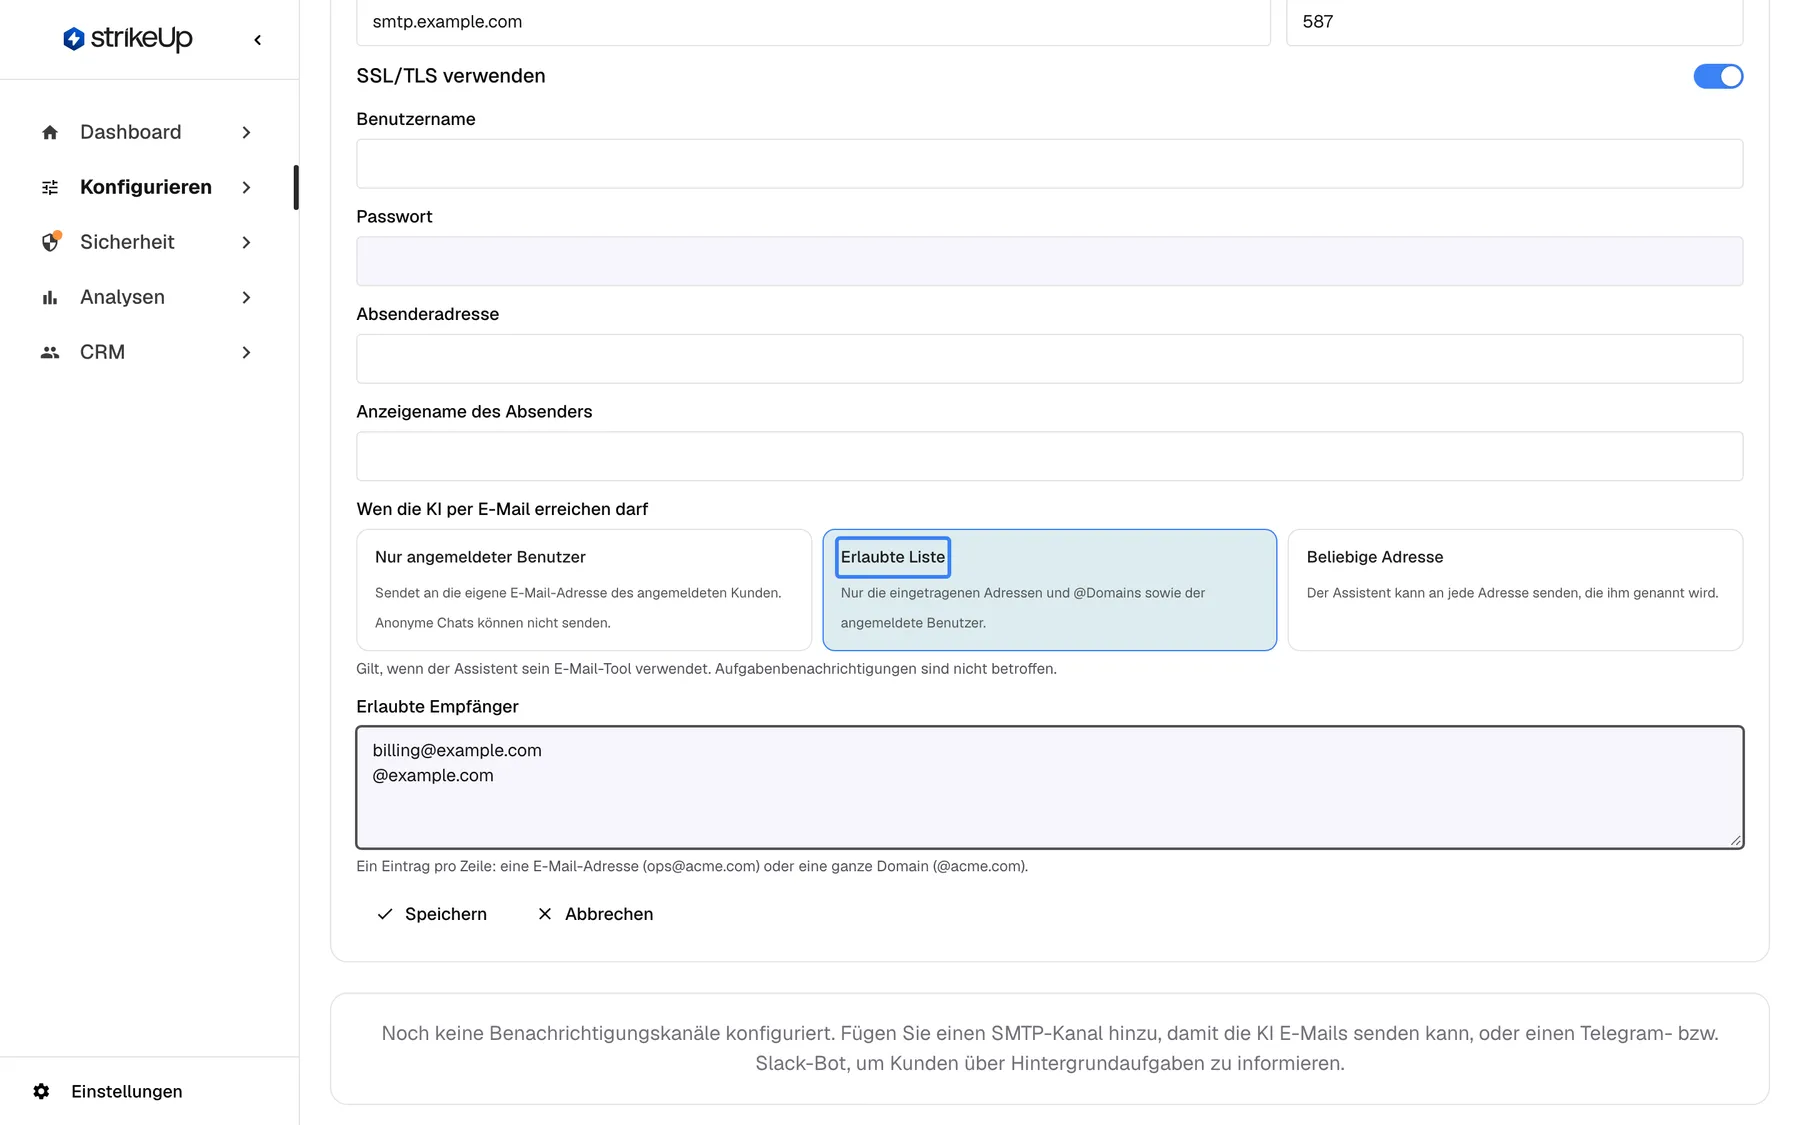Collapse the sidebar with the arrow
Screen dimensions: 1800x1125
click(x=258, y=40)
